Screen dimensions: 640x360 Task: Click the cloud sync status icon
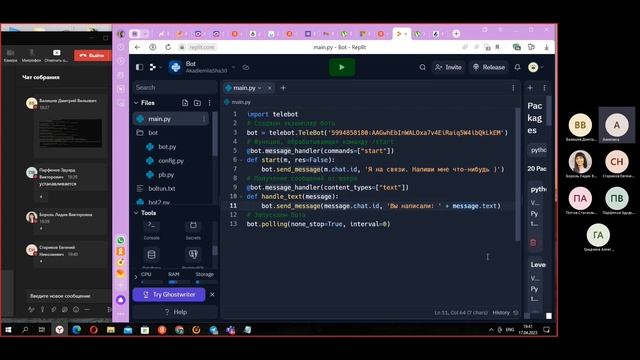(x=246, y=67)
